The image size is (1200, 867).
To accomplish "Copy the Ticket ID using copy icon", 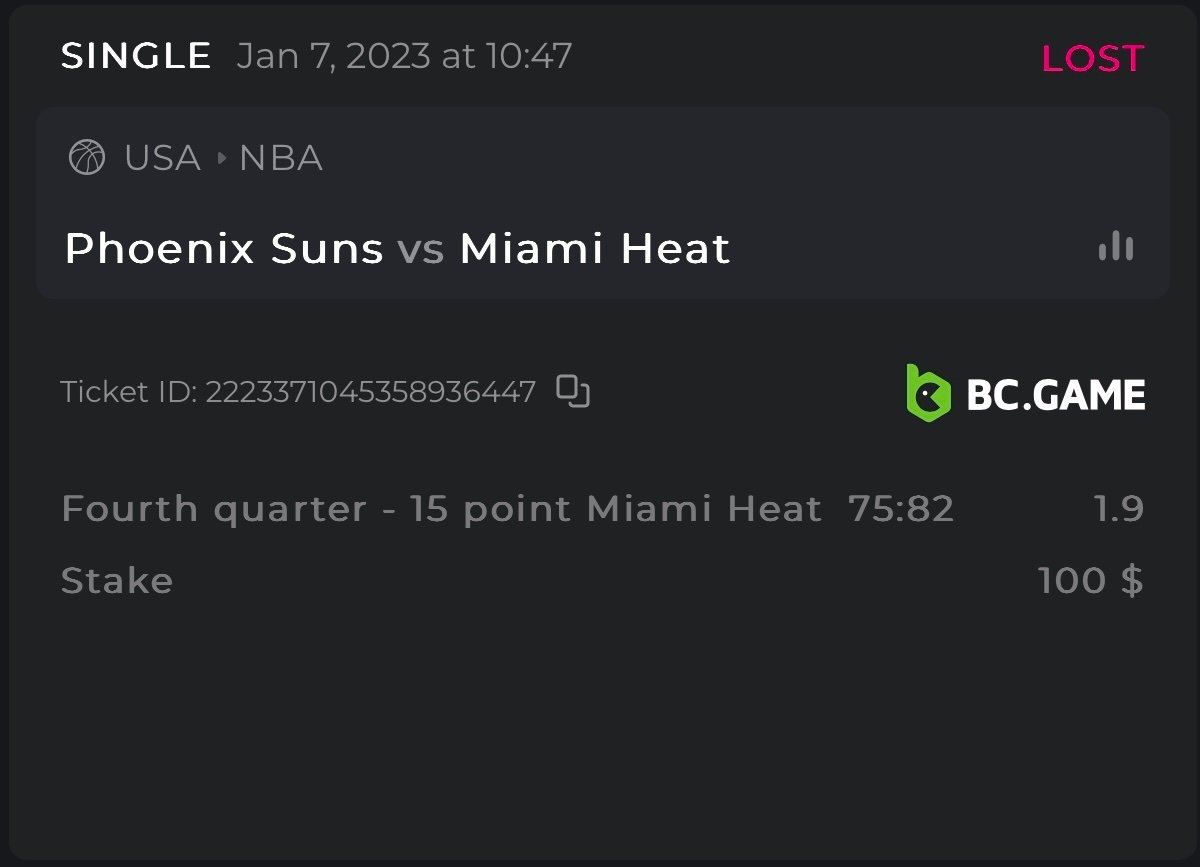I will (573, 391).
